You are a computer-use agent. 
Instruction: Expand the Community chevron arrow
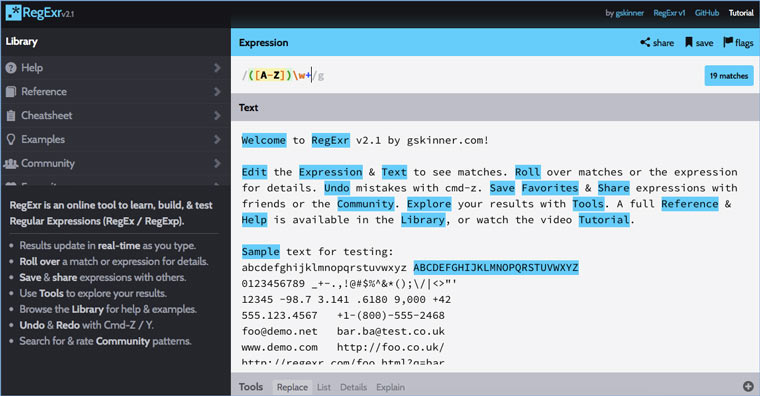click(217, 163)
